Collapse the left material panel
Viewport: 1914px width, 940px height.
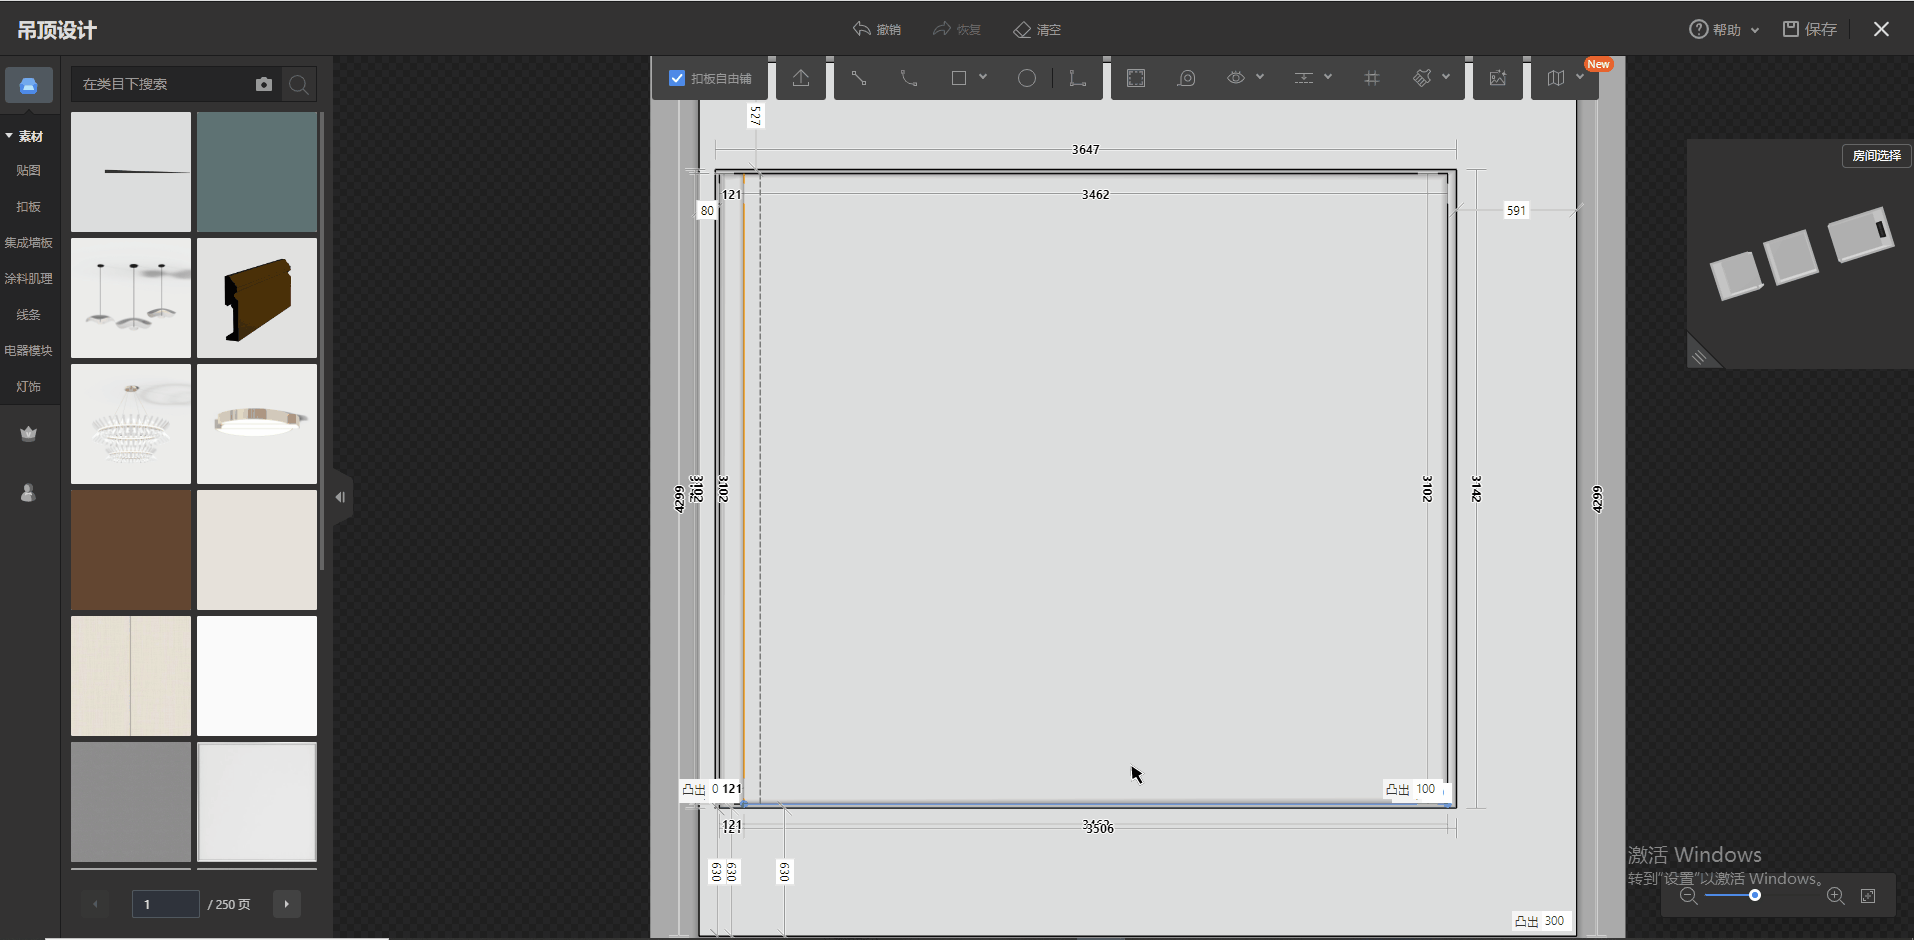click(x=340, y=497)
